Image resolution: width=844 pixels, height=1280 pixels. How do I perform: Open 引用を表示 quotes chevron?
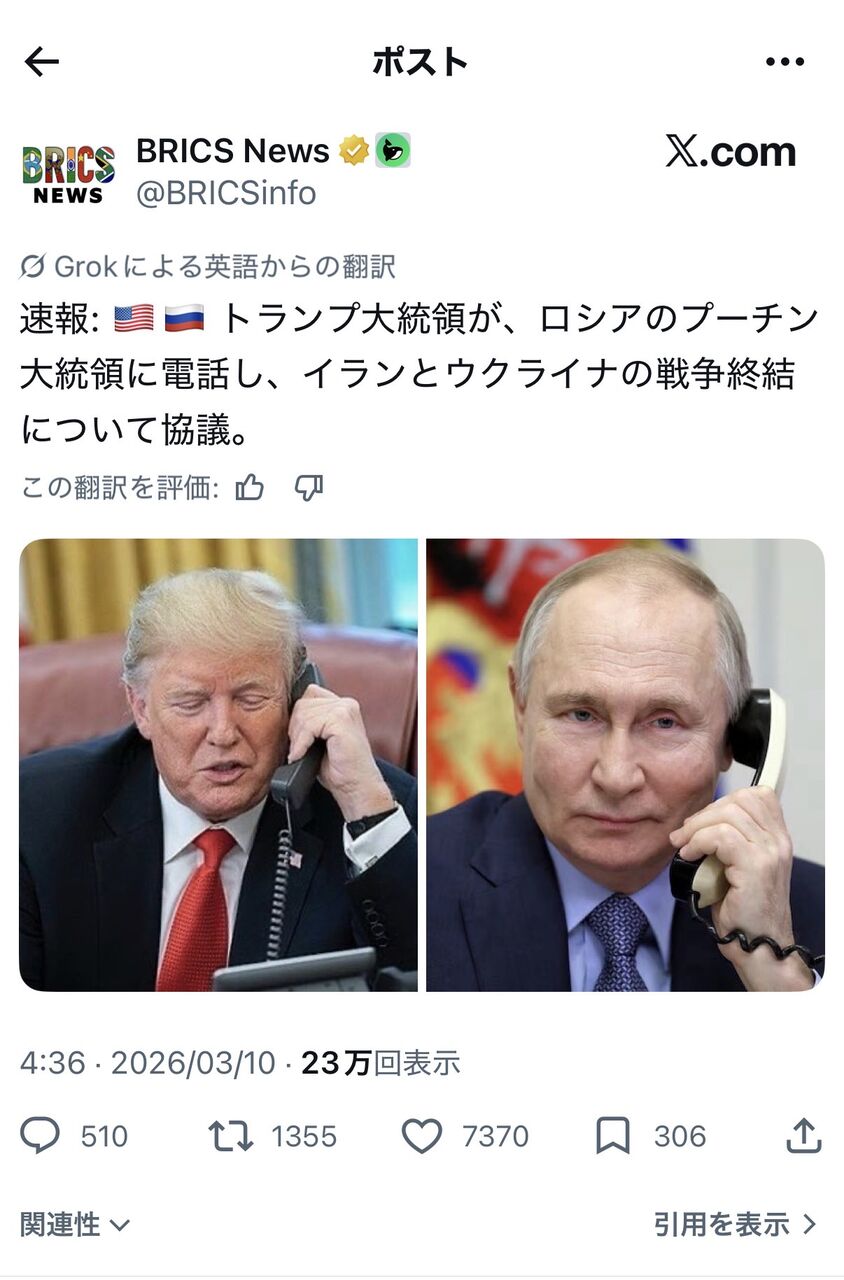tap(737, 1224)
